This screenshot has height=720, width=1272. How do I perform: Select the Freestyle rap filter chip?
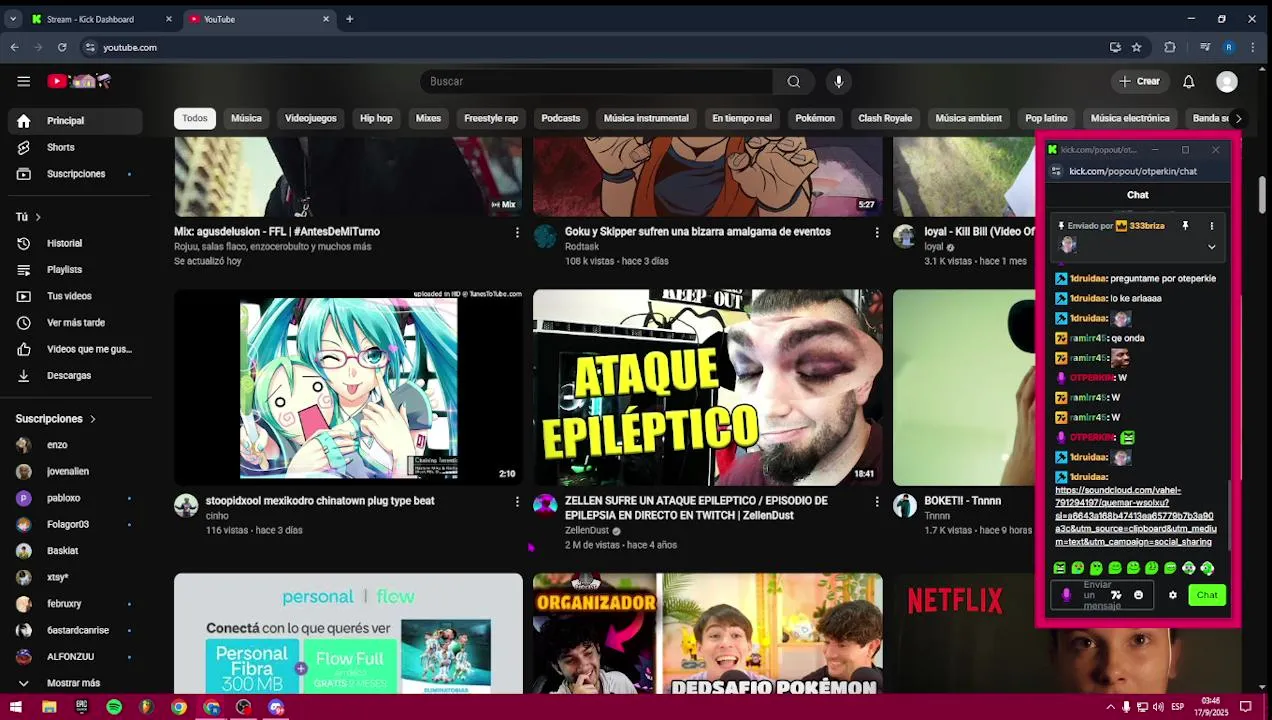point(491,118)
